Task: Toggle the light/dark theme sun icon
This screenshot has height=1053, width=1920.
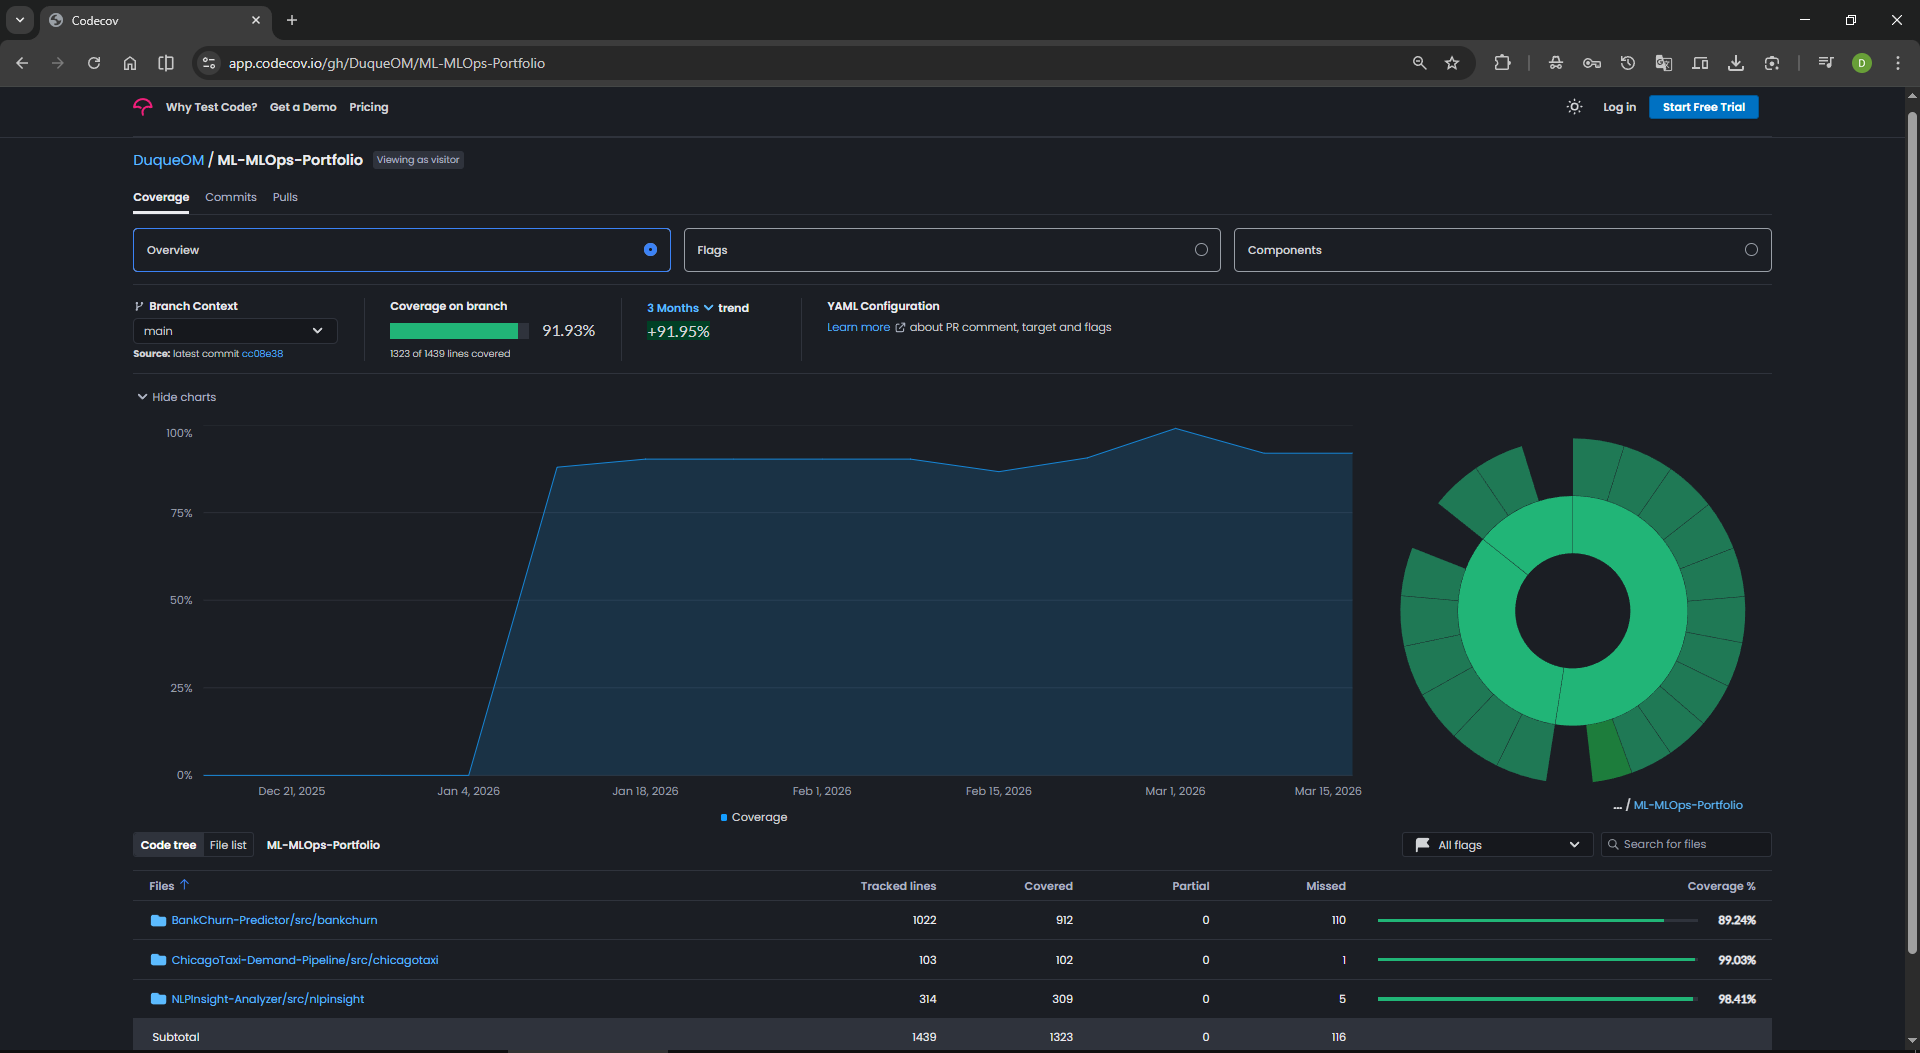Action: [1574, 107]
